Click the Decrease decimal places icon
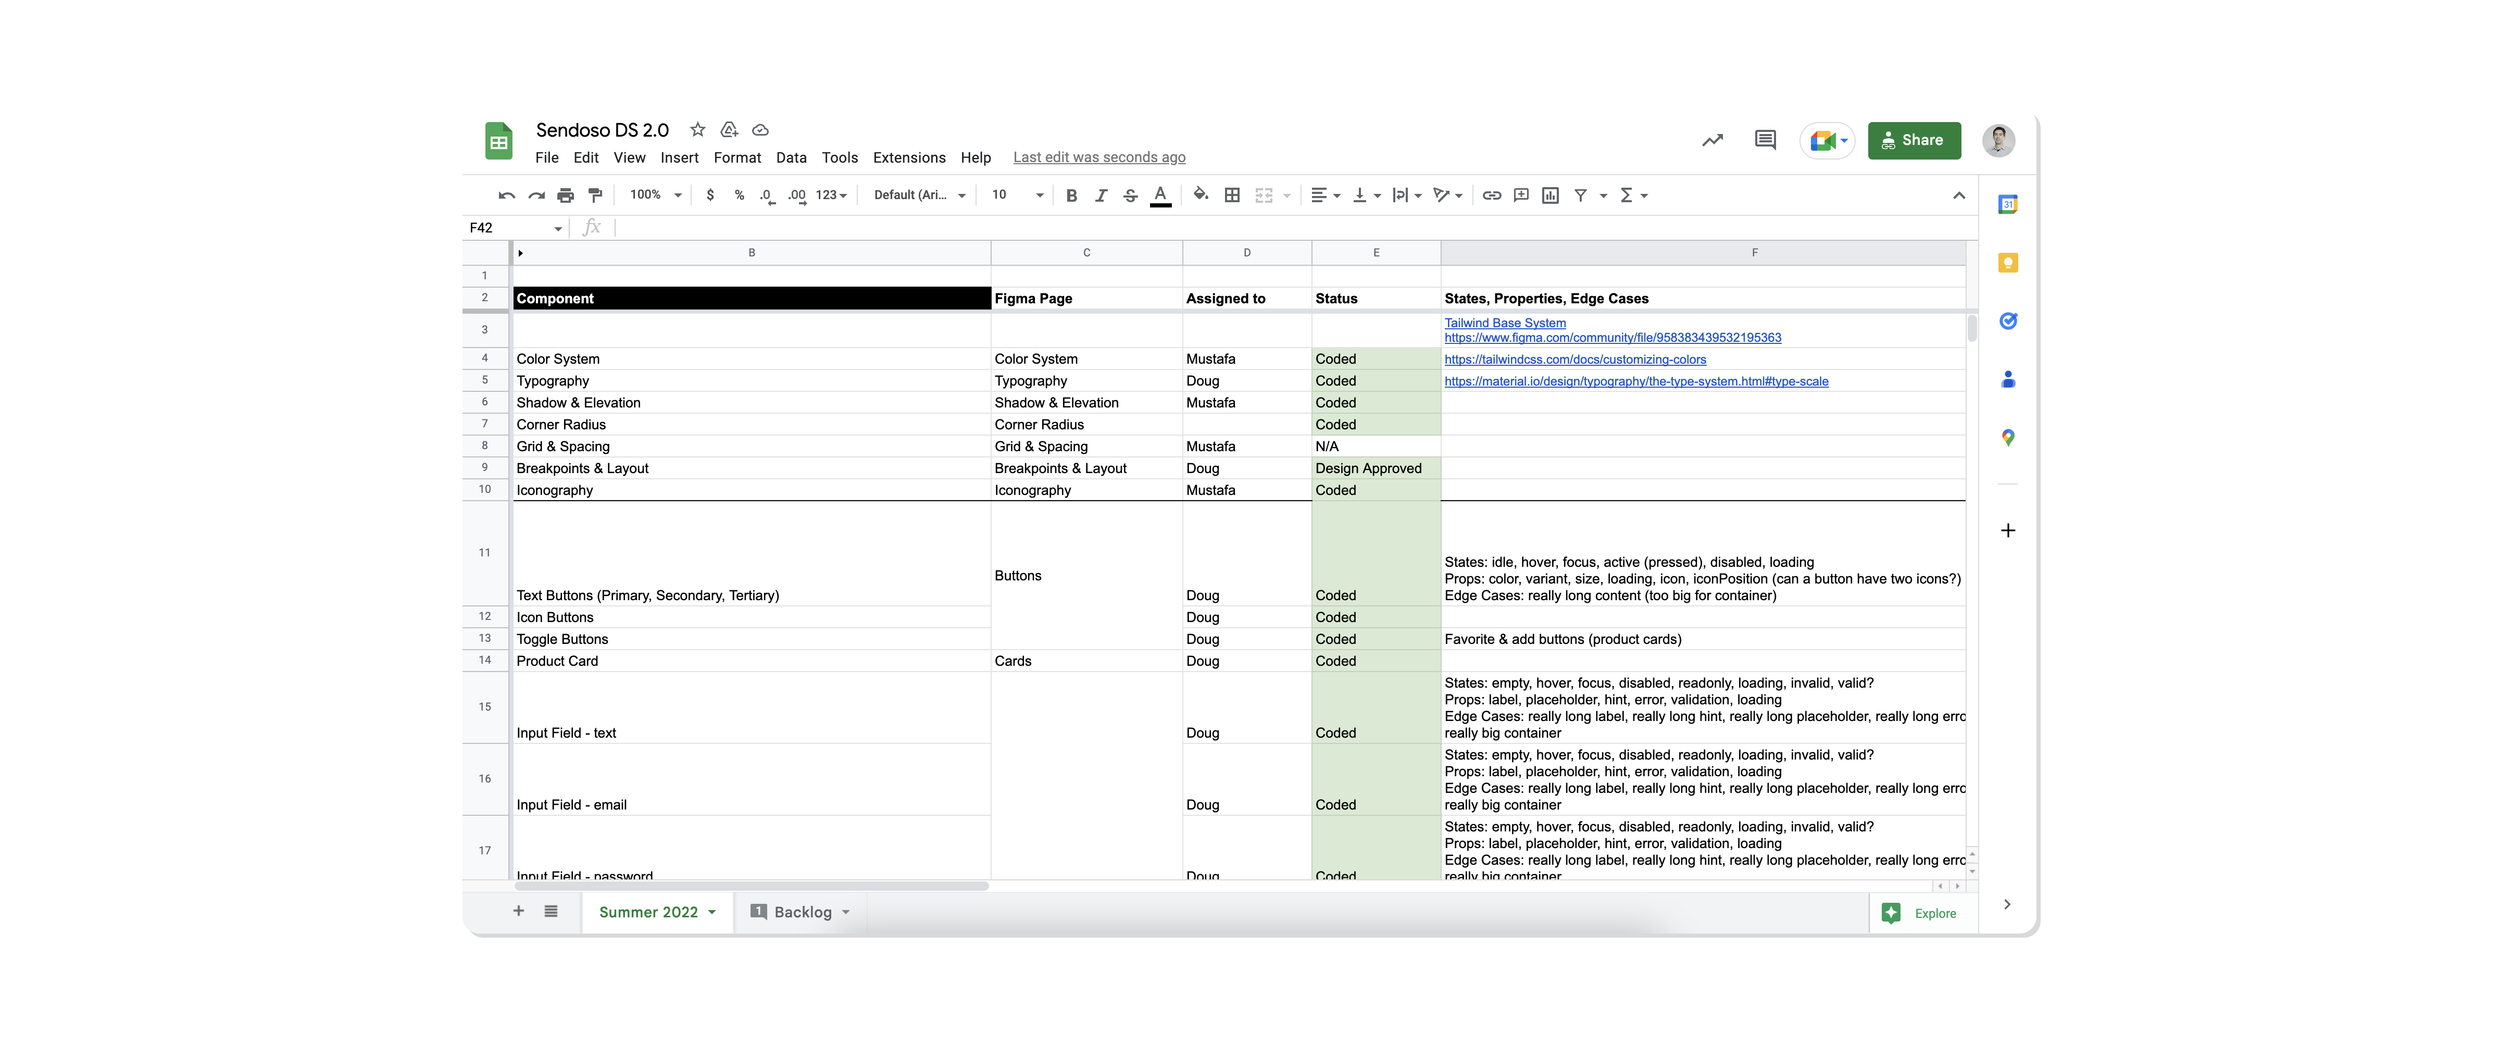 767,196
